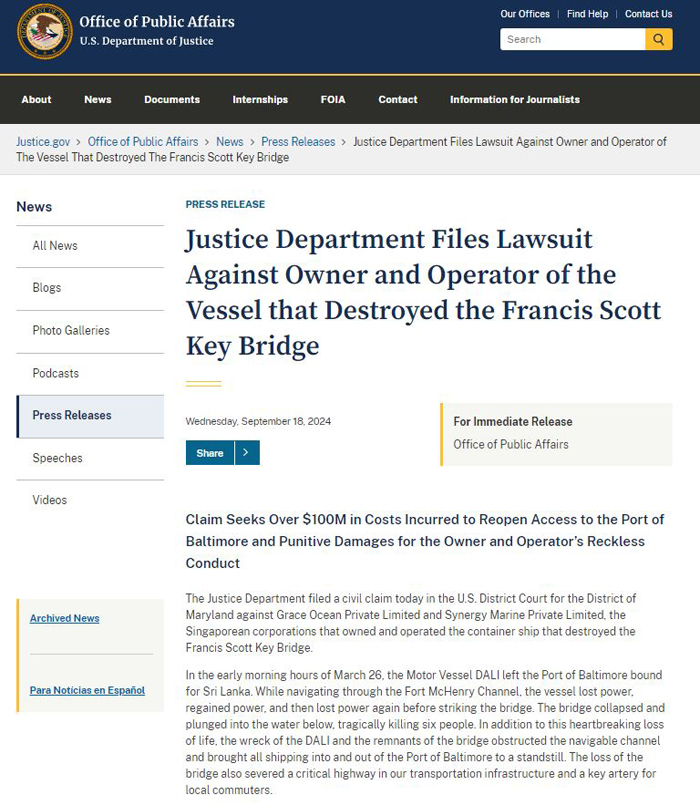This screenshot has width=700, height=805.
Task: Open the Internships menu item
Action: [x=260, y=100]
